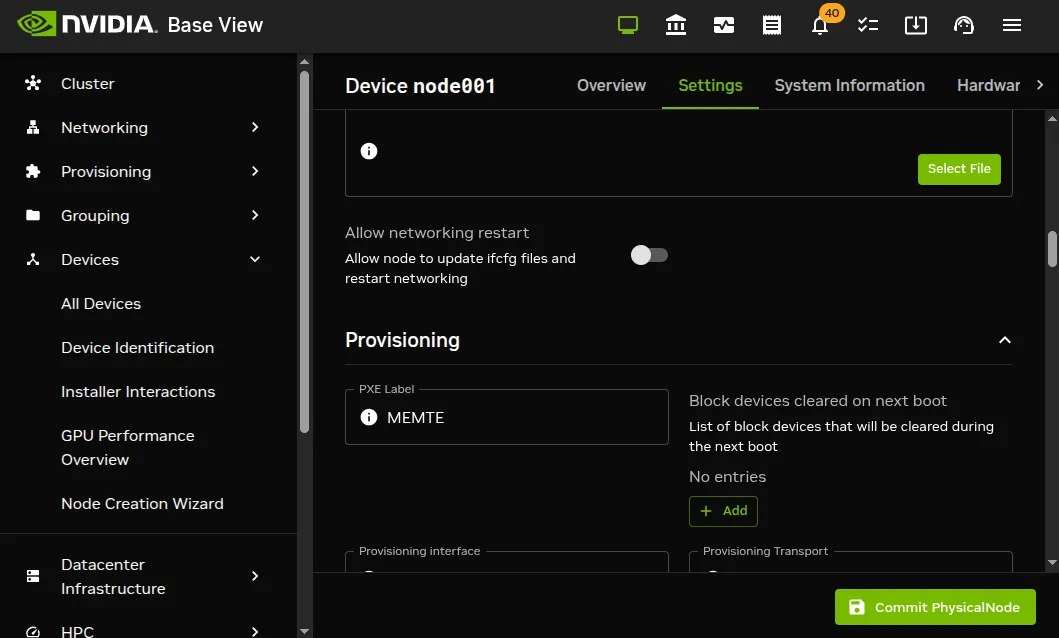The width and height of the screenshot is (1059, 638).
Task: Open Device Identification page
Action: [x=137, y=348]
